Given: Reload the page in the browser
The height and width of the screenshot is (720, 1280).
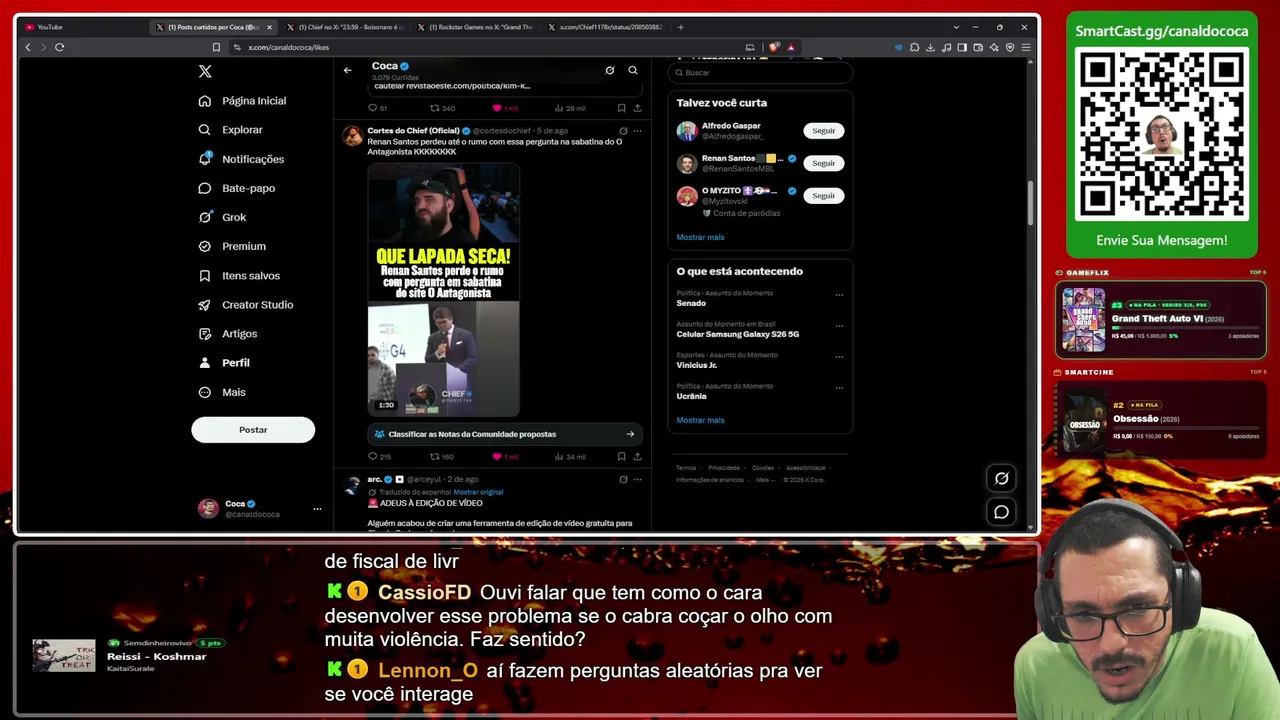Looking at the screenshot, I should [x=60, y=47].
